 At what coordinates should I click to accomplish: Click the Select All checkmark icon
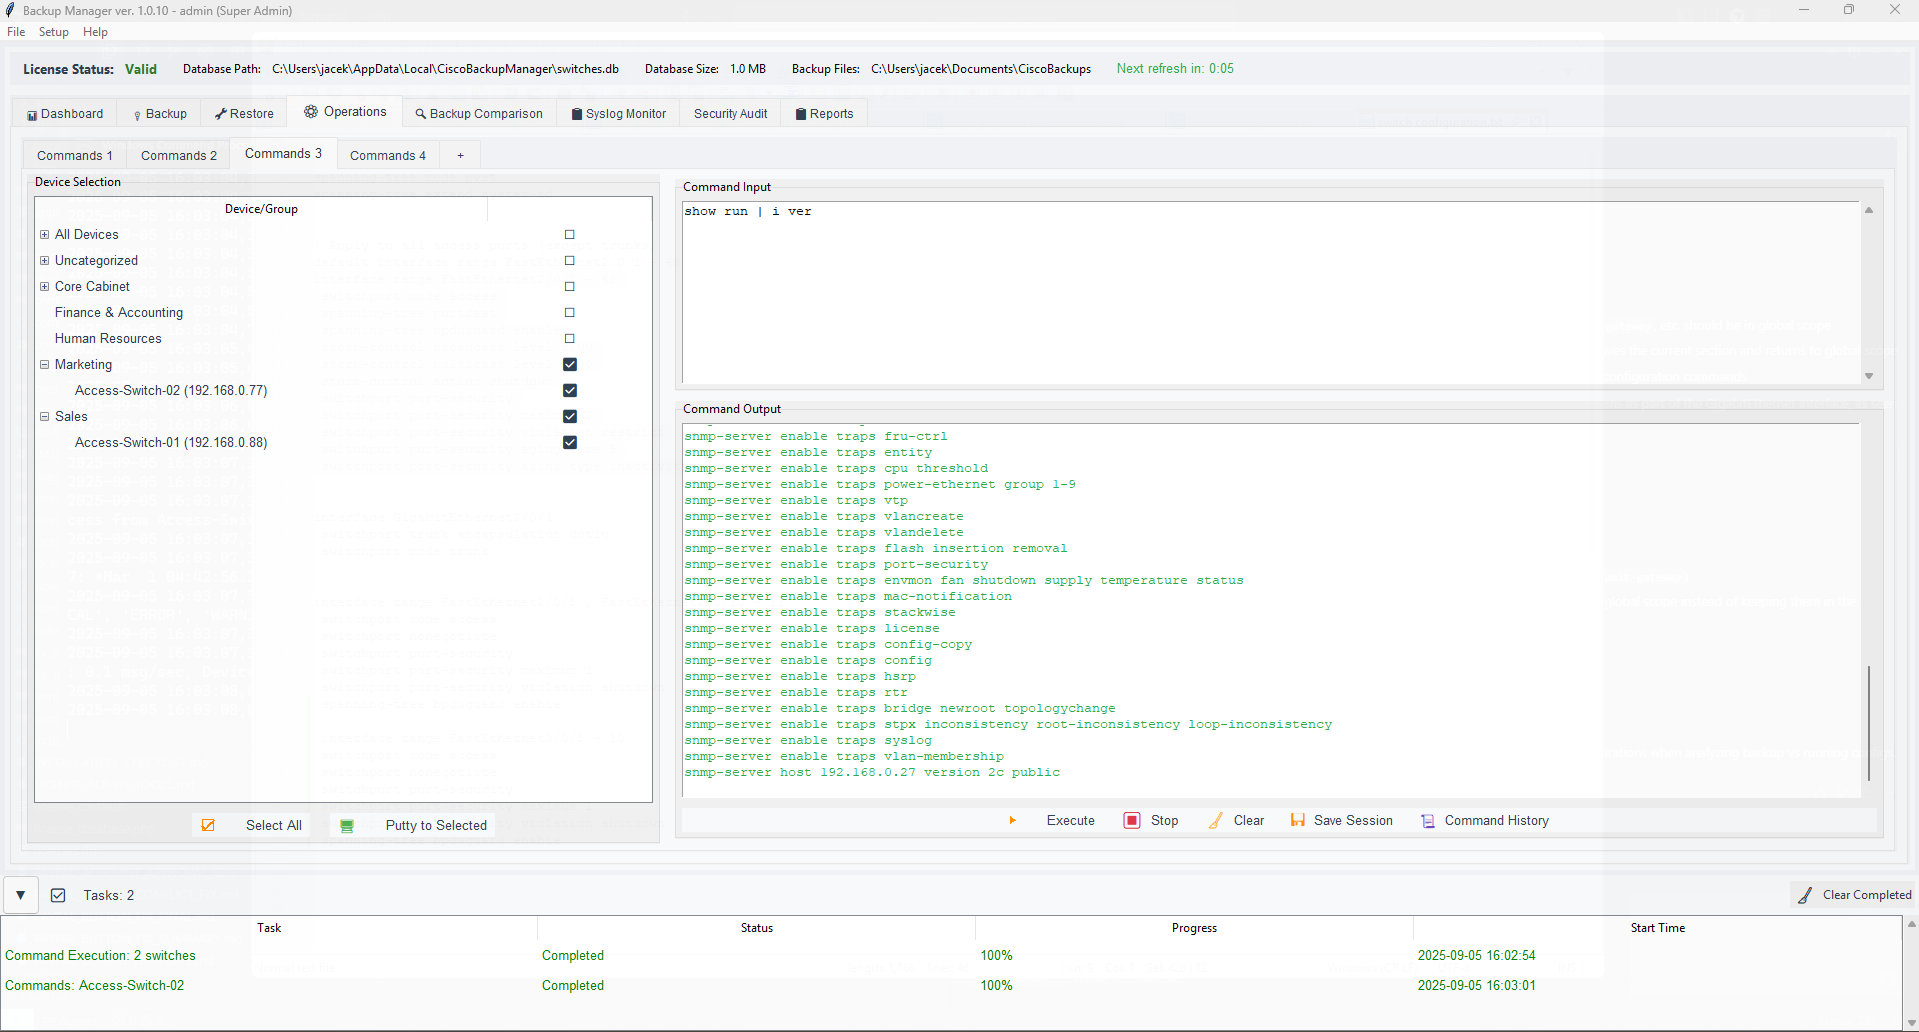tap(208, 825)
